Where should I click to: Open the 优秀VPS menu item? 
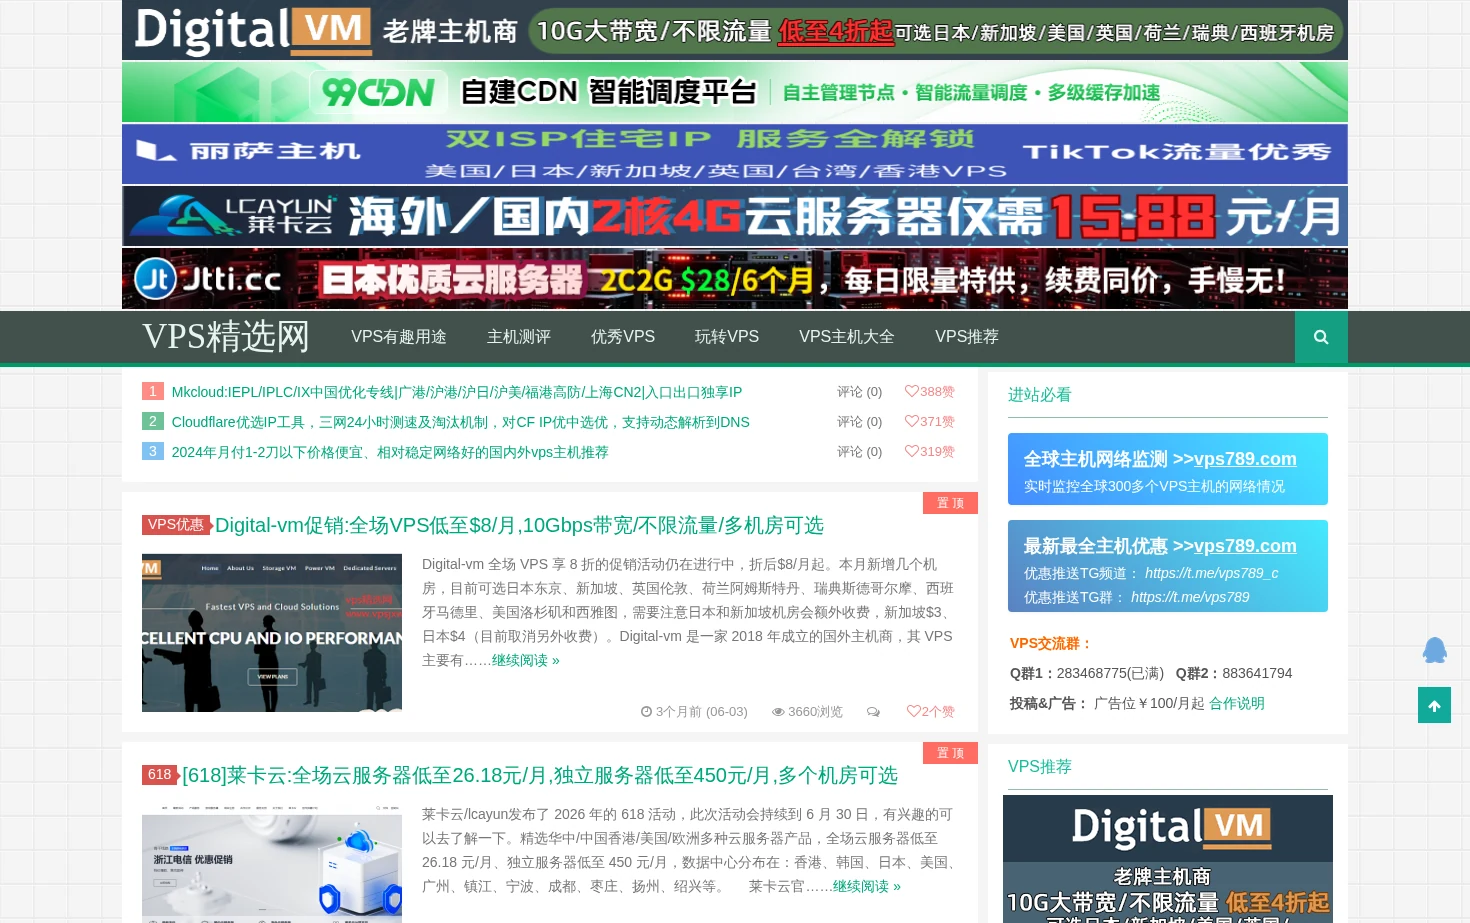pos(623,337)
